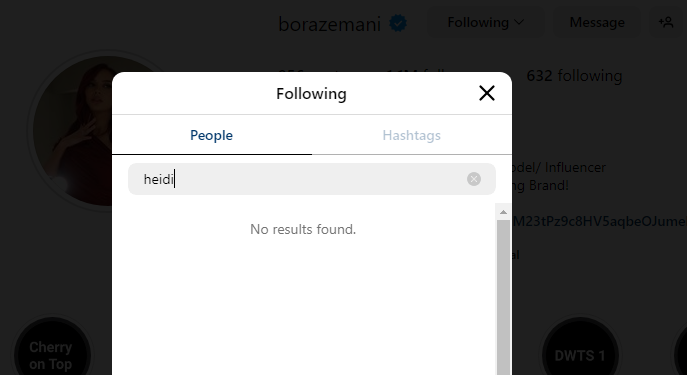687x375 pixels.
Task: Click the No results found message
Action: 303,229
